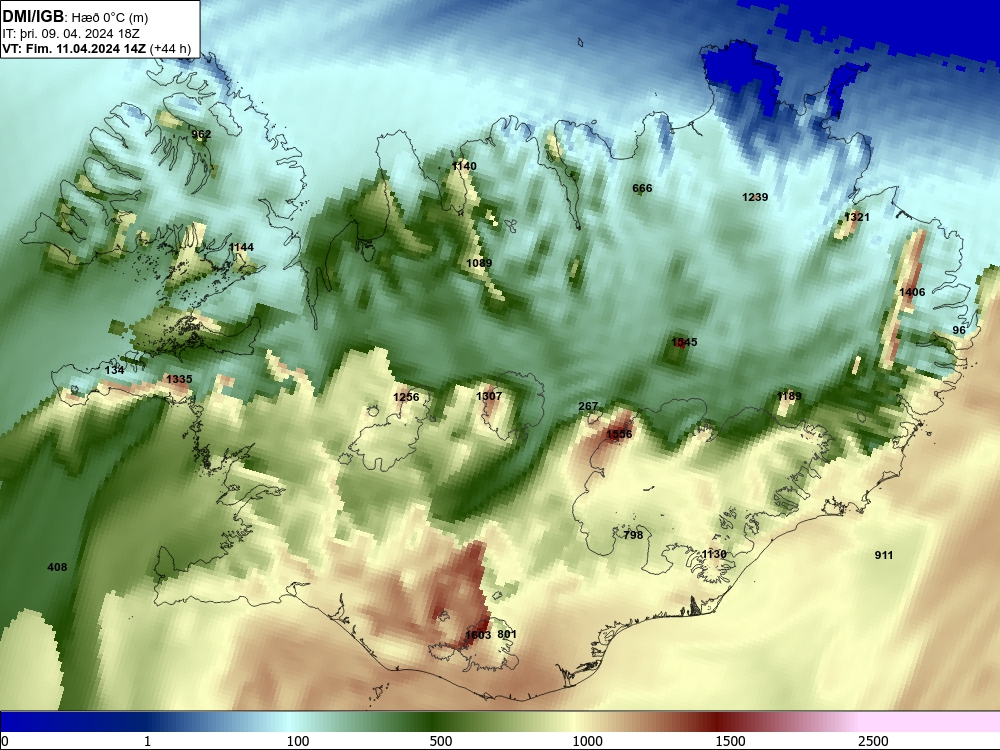Click the 100 label on the color scale

pos(298,741)
